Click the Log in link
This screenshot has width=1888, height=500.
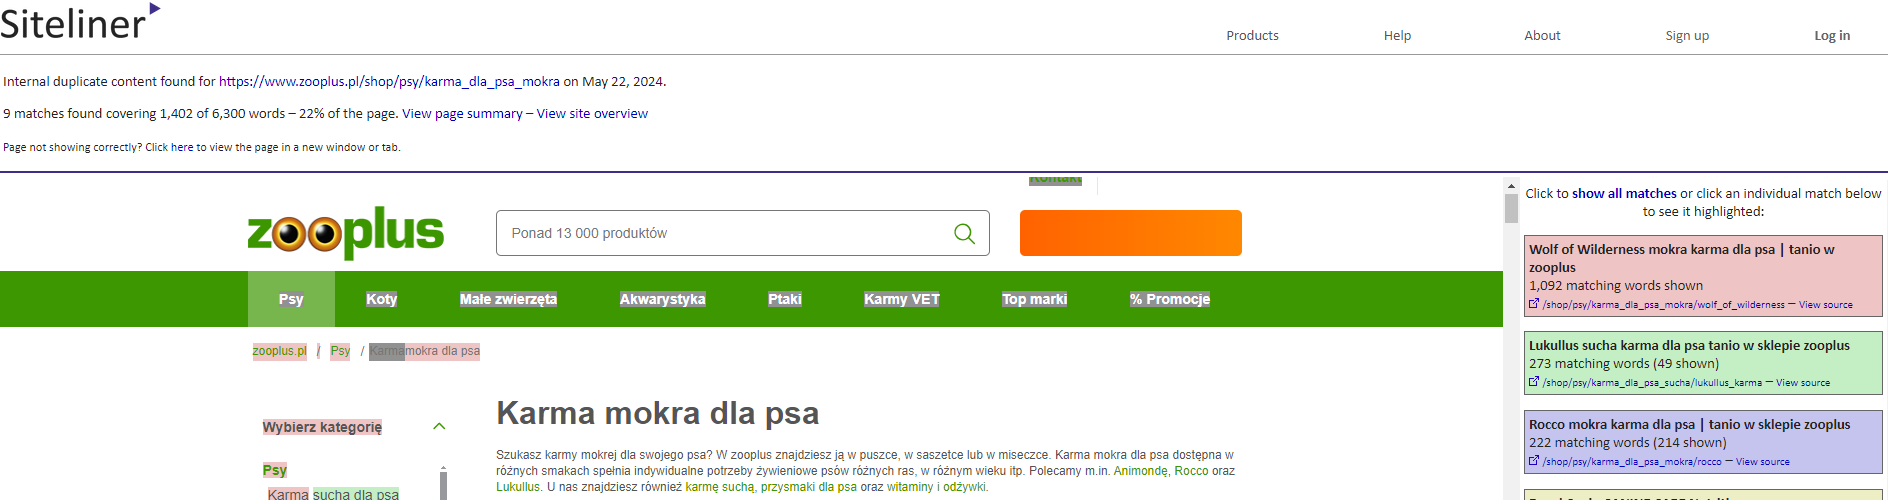pyautogui.click(x=1832, y=35)
